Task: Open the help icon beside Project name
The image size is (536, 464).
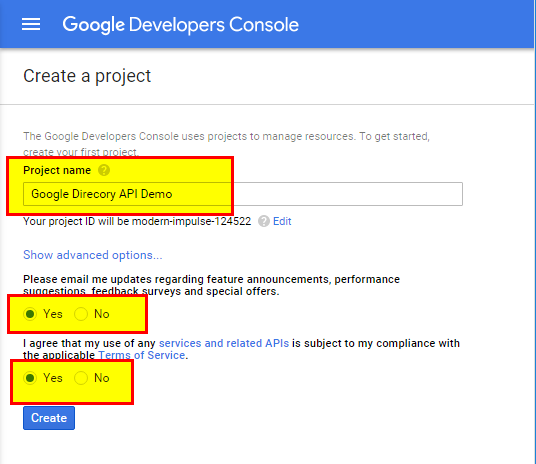Action: point(104,170)
